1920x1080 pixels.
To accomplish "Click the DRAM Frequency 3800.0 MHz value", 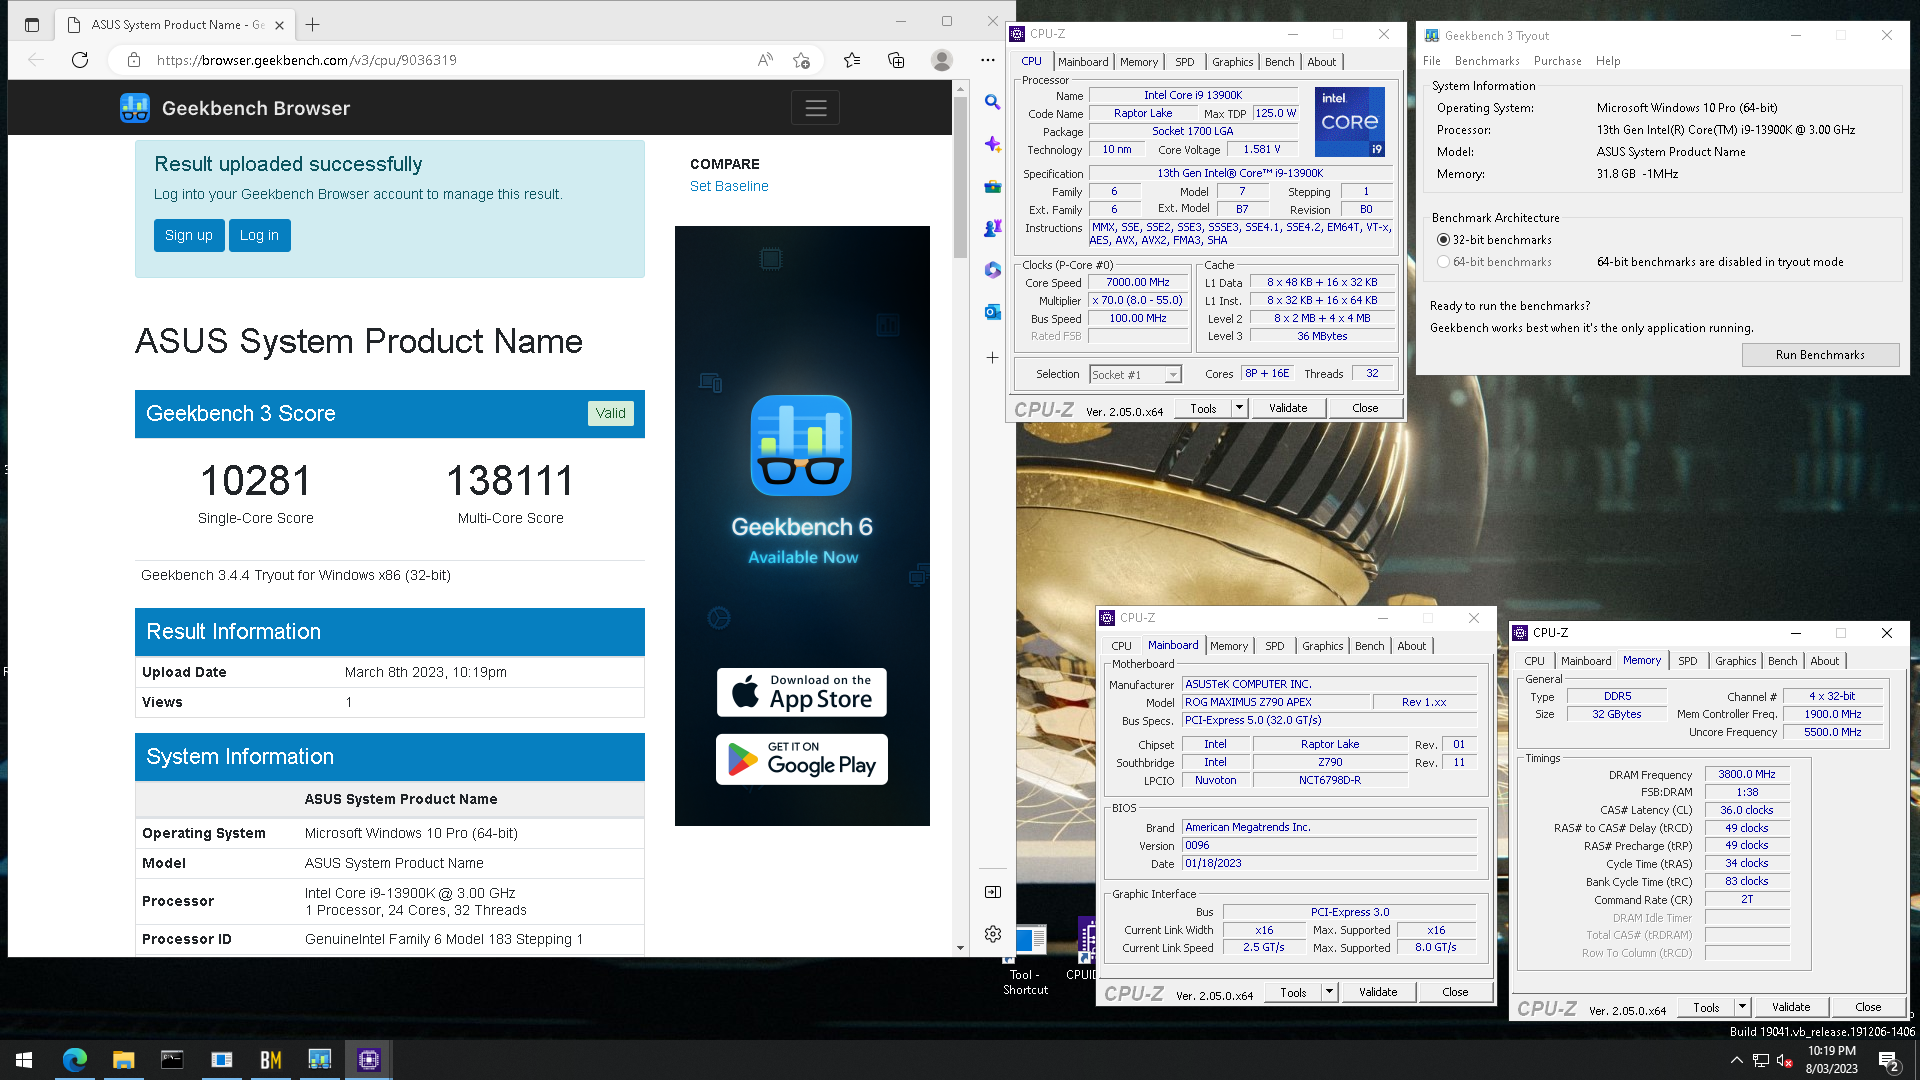I will pos(1746,774).
